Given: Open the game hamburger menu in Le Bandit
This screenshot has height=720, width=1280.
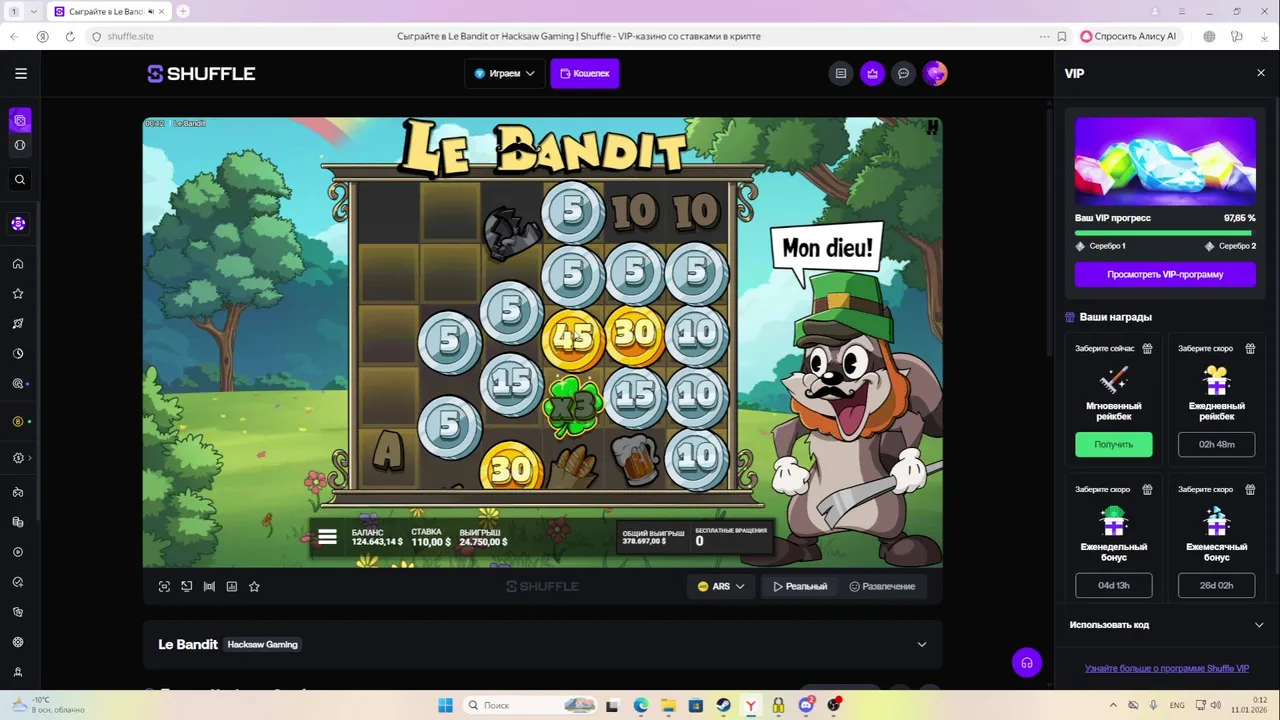Looking at the screenshot, I should [327, 537].
